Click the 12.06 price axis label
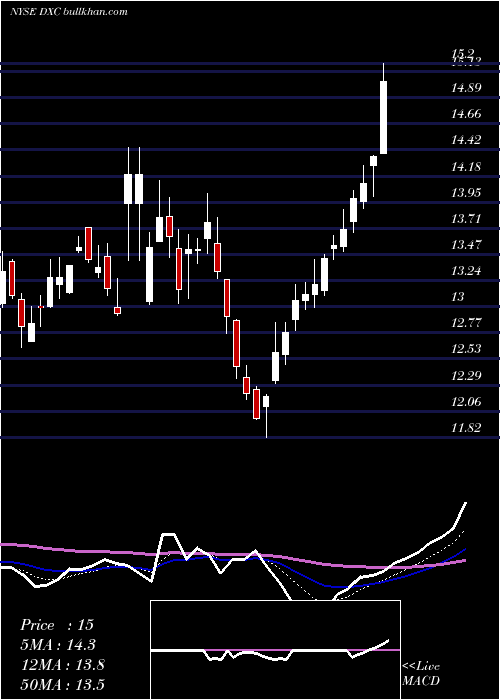The width and height of the screenshot is (500, 700). click(x=466, y=402)
